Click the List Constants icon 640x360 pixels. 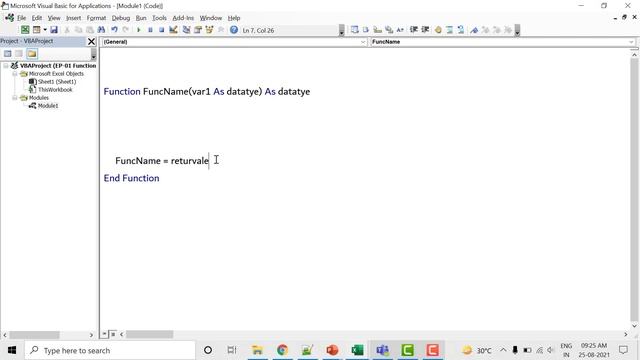click(366, 30)
